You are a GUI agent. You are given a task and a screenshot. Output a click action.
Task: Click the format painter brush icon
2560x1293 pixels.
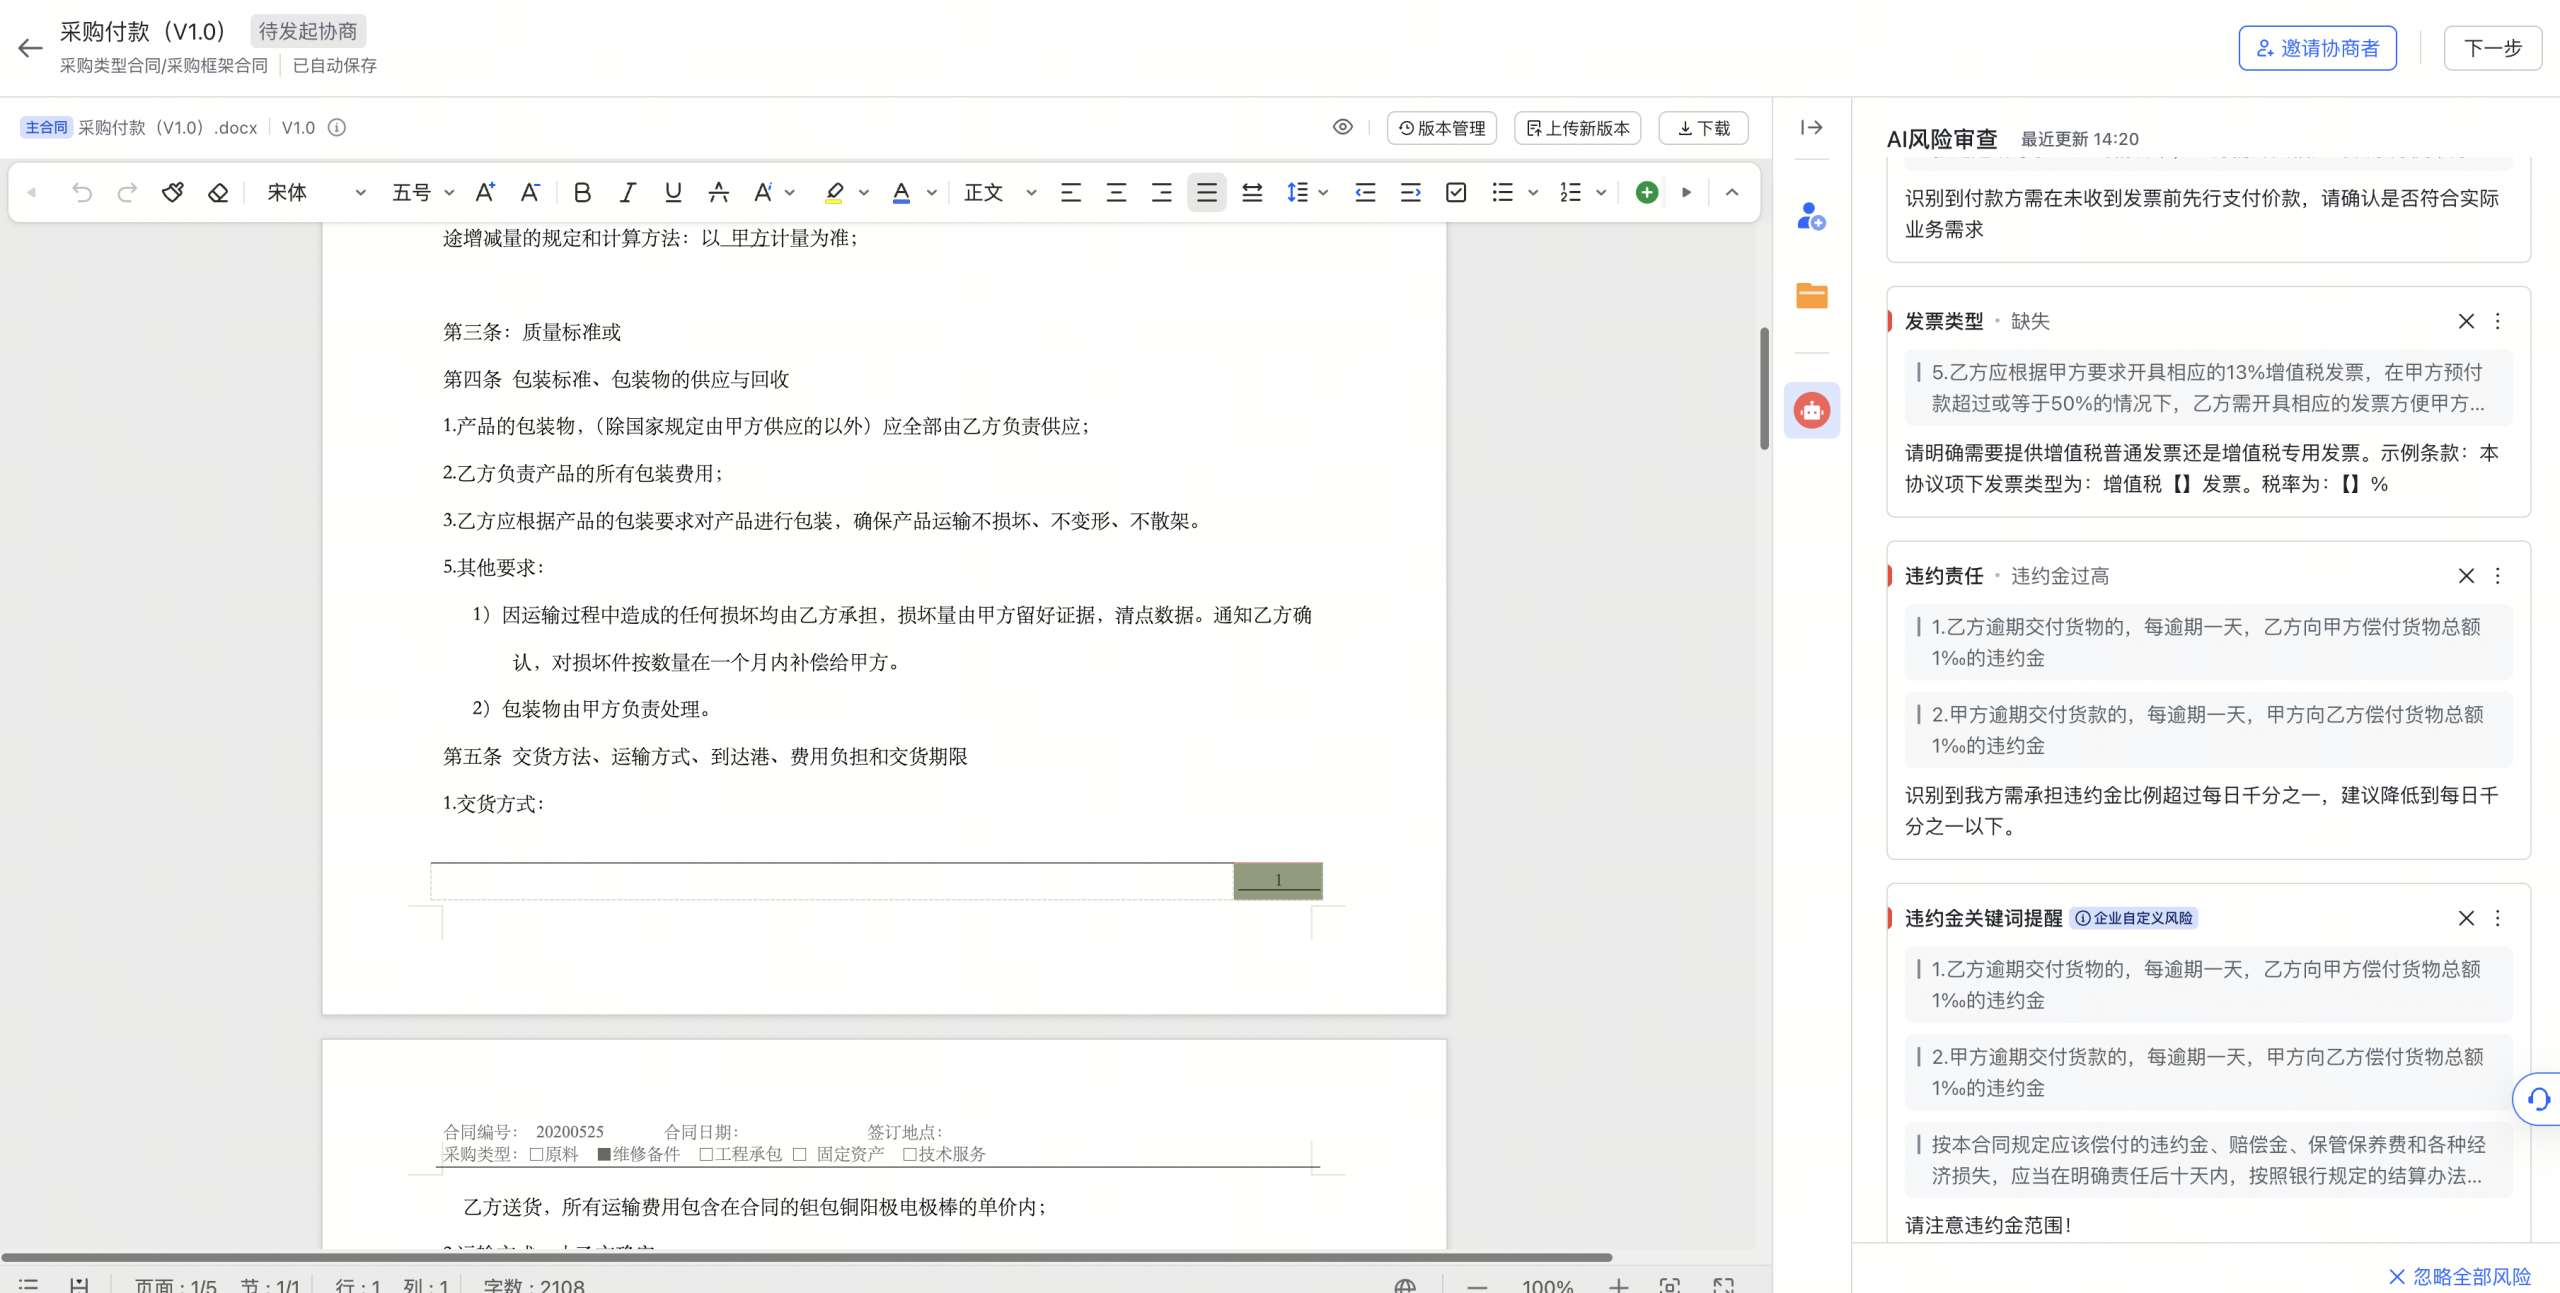coord(173,192)
